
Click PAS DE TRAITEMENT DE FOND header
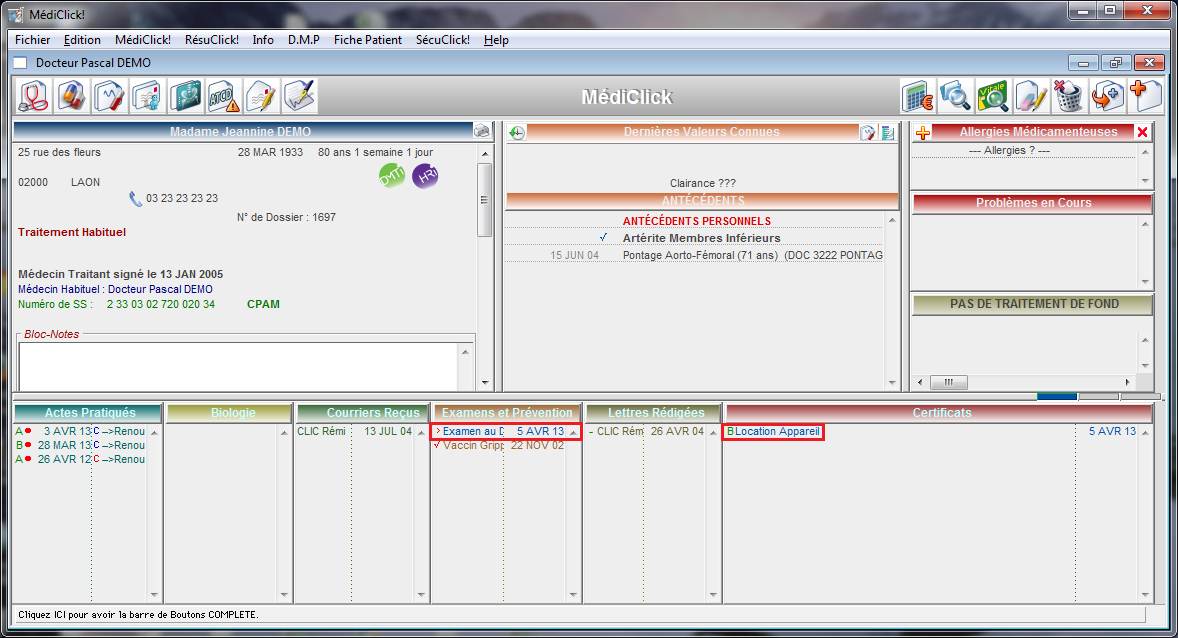(x=1033, y=304)
